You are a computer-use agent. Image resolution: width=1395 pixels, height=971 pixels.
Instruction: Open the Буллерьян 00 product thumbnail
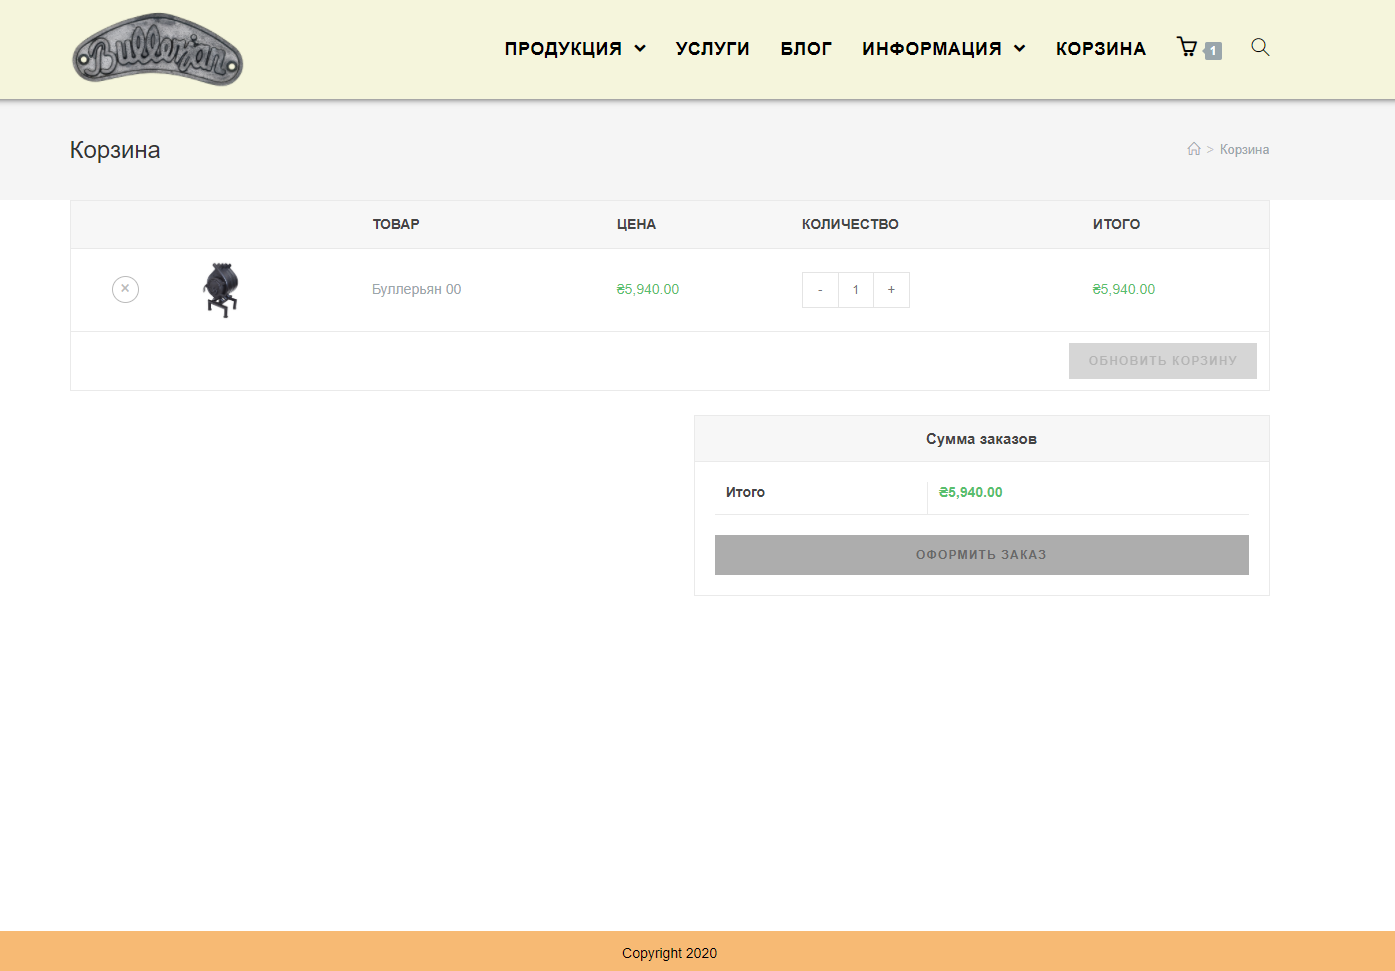point(221,290)
